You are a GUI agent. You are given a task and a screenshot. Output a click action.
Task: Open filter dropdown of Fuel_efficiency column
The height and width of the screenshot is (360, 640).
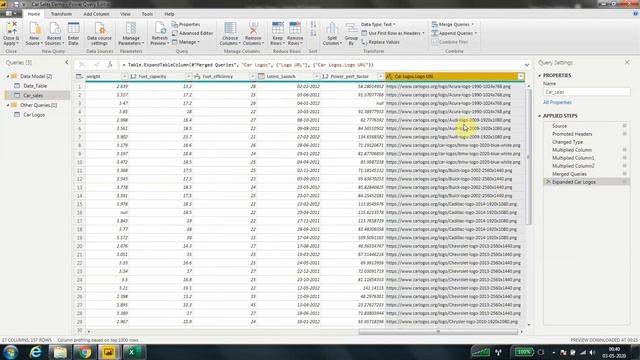252,76
